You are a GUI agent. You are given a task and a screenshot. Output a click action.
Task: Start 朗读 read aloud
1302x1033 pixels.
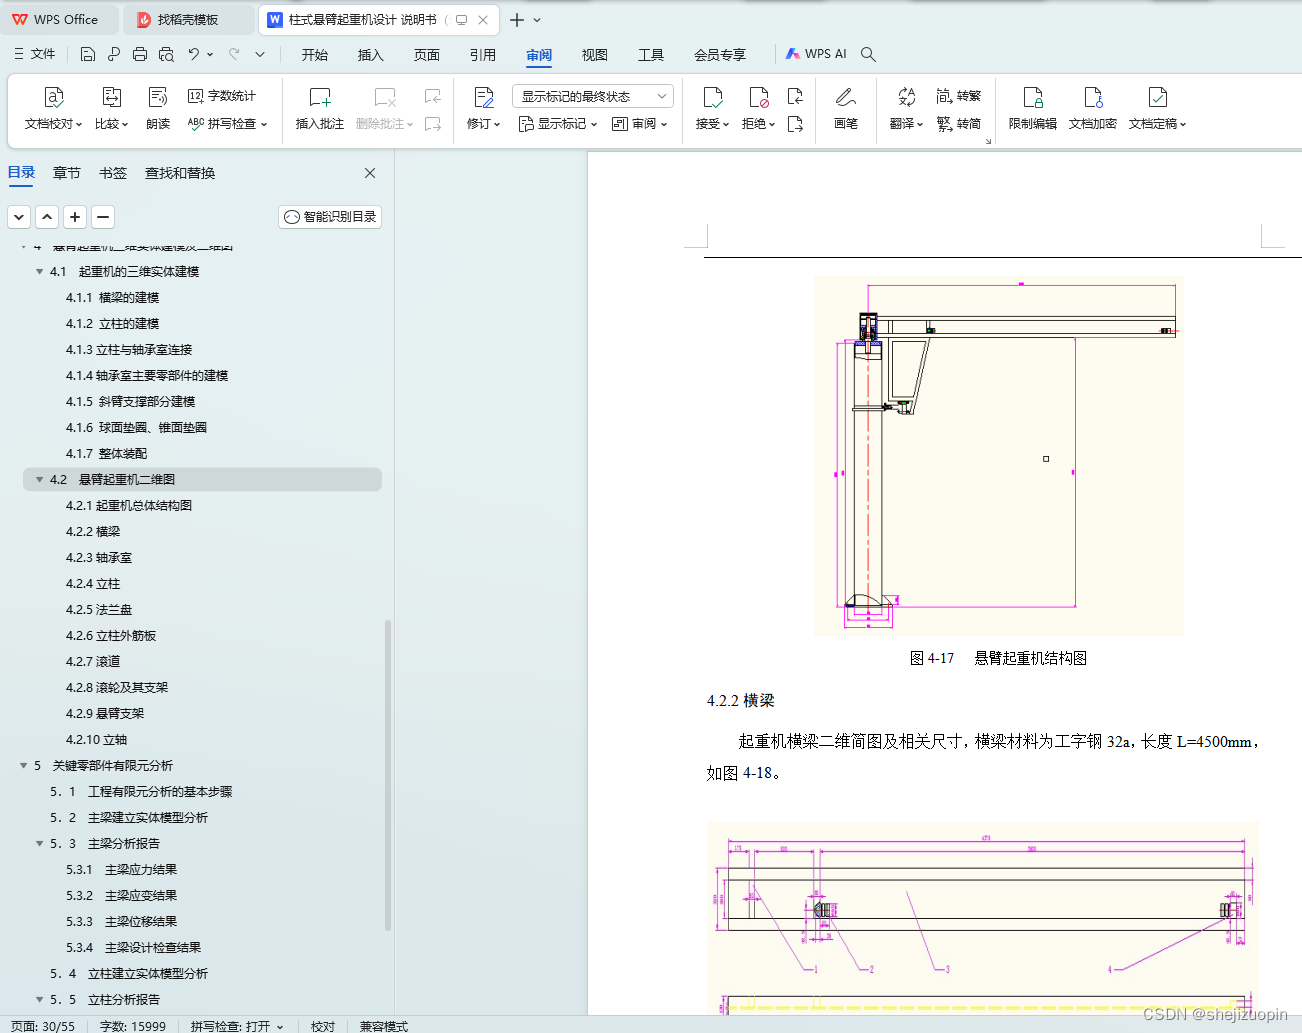158,109
